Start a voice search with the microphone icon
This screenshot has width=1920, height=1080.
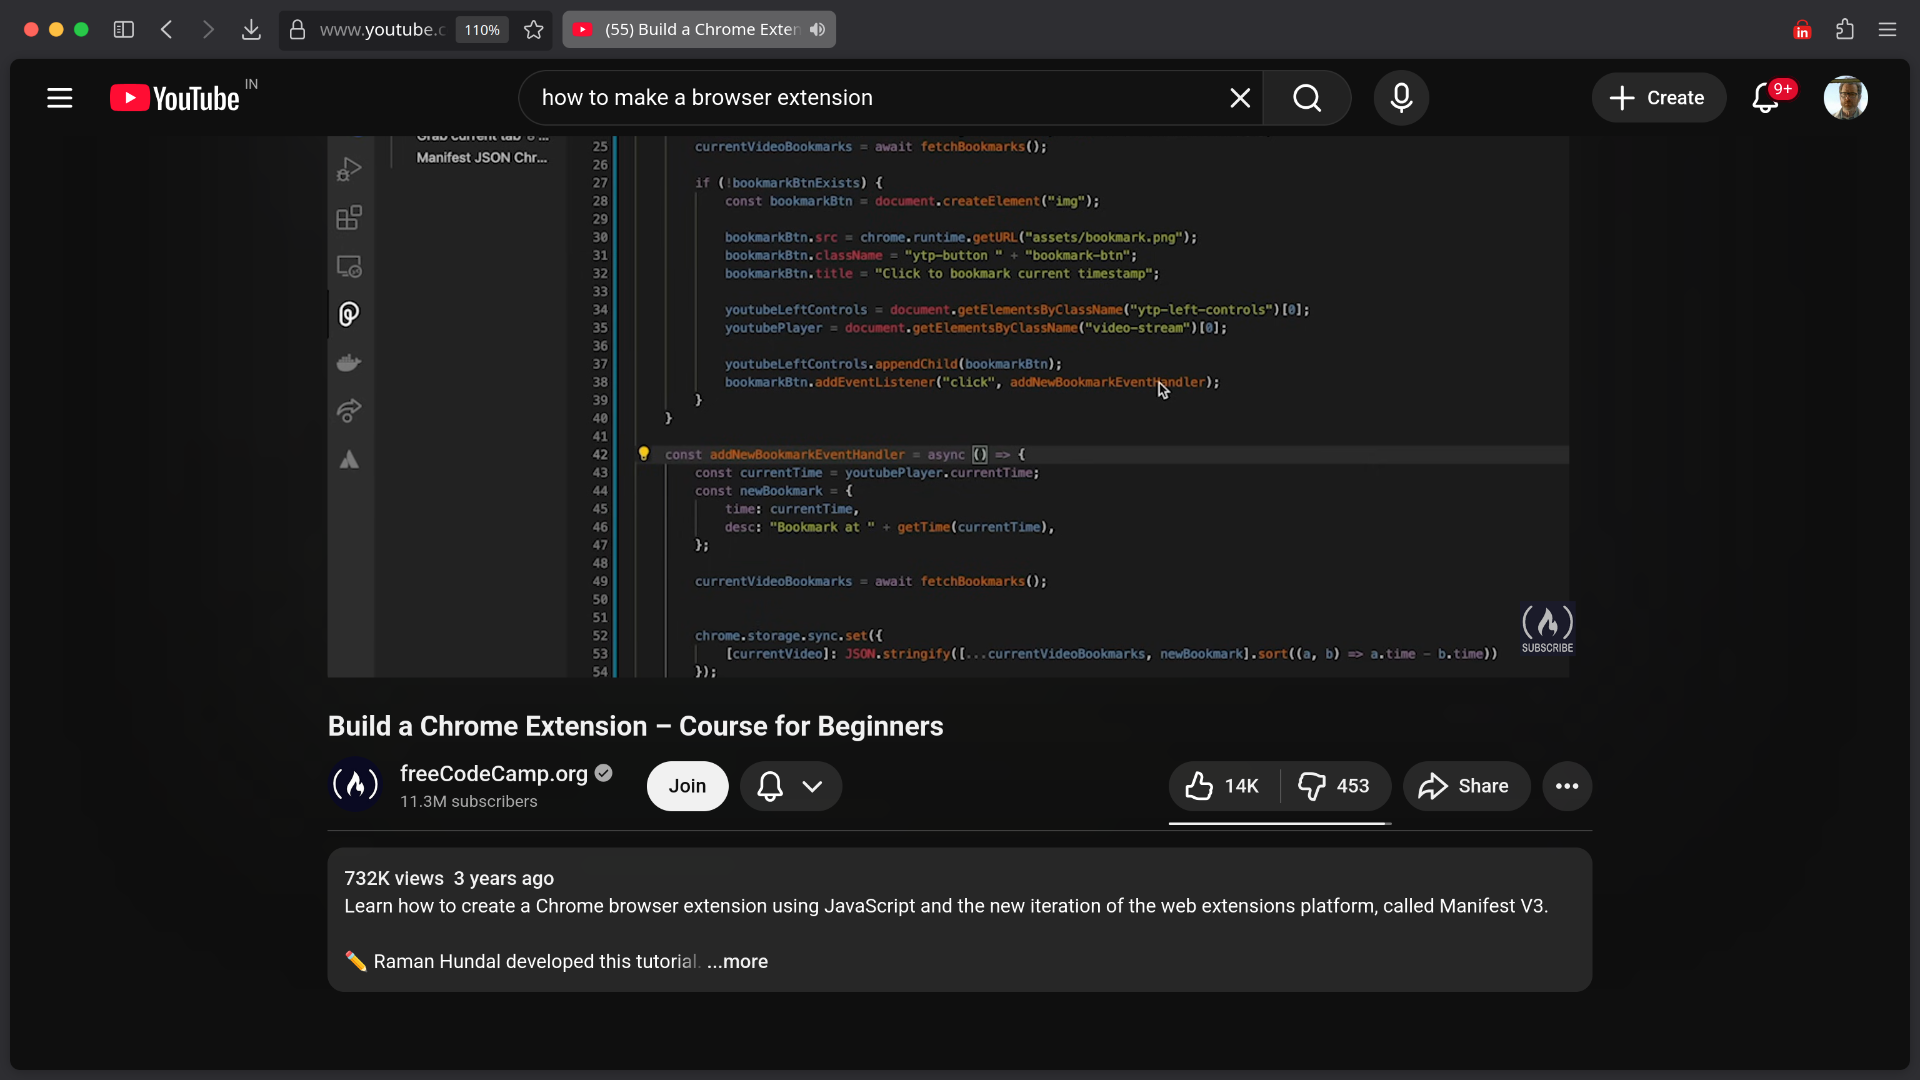[x=1402, y=97]
